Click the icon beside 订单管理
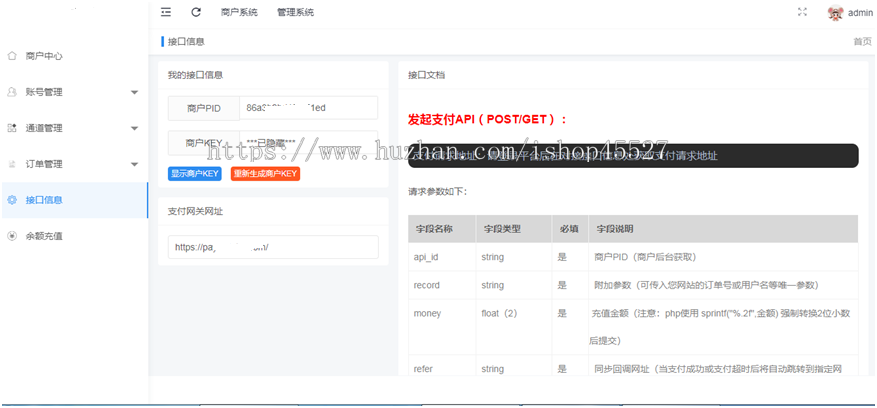877x408 pixels. pyautogui.click(x=12, y=164)
